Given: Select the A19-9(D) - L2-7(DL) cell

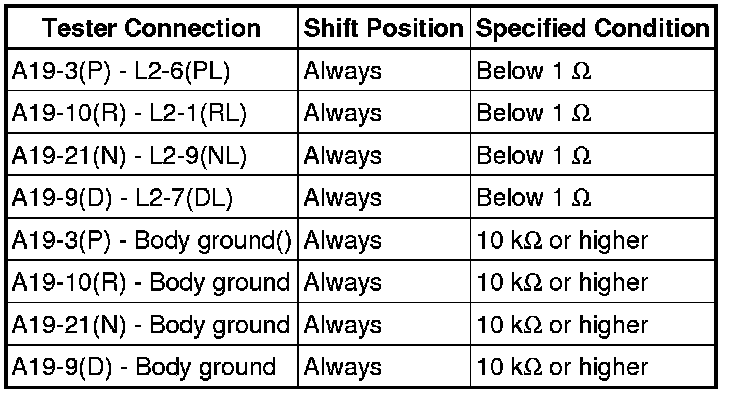Looking at the screenshot, I should [x=152, y=197].
